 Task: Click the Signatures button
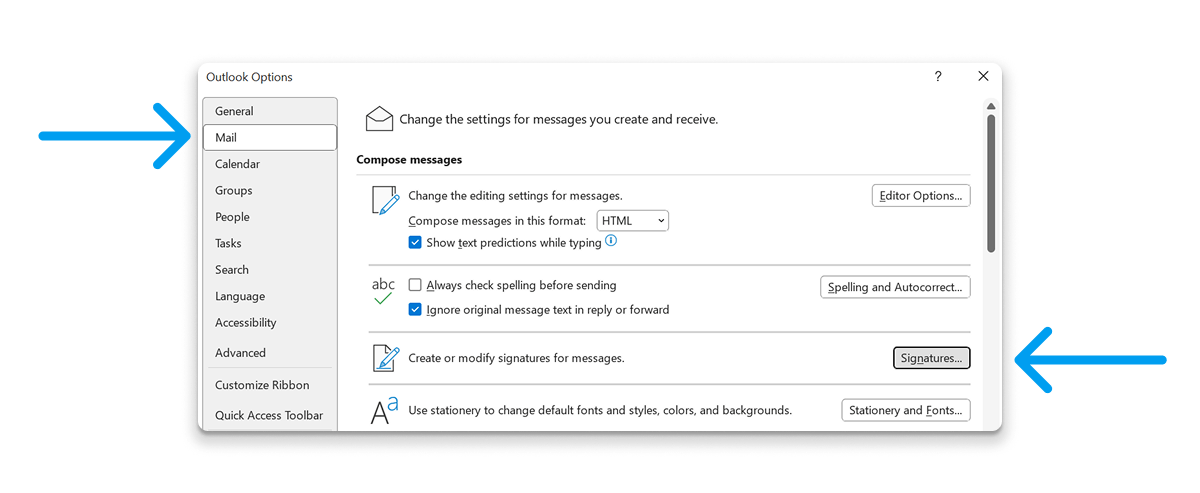(931, 358)
